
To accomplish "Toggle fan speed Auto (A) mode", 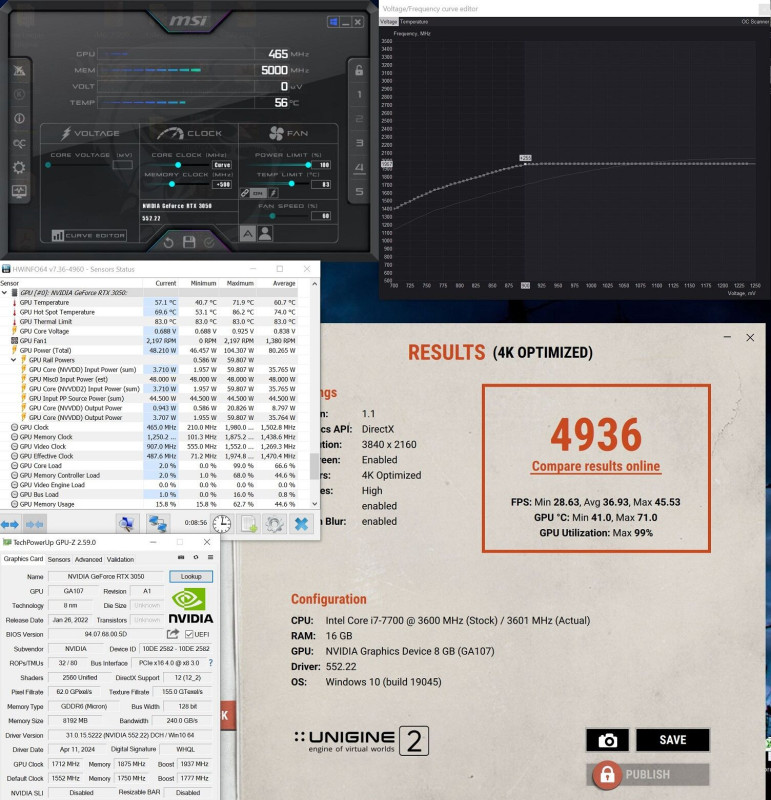I will click(248, 234).
